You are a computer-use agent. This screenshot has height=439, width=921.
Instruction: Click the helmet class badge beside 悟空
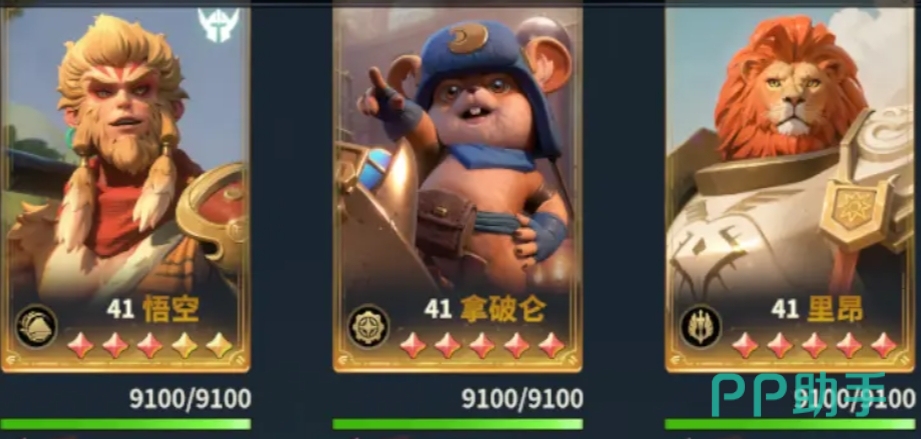[36, 327]
